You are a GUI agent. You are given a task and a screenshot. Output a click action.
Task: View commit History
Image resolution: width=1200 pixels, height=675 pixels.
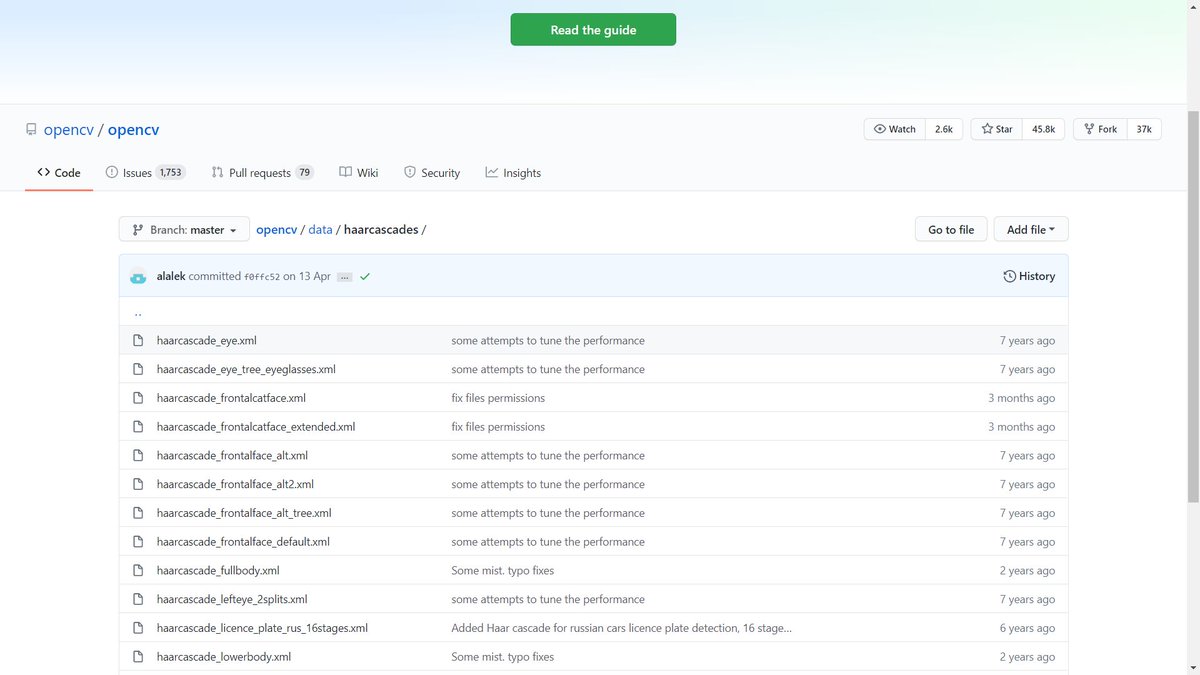pyautogui.click(x=1029, y=277)
